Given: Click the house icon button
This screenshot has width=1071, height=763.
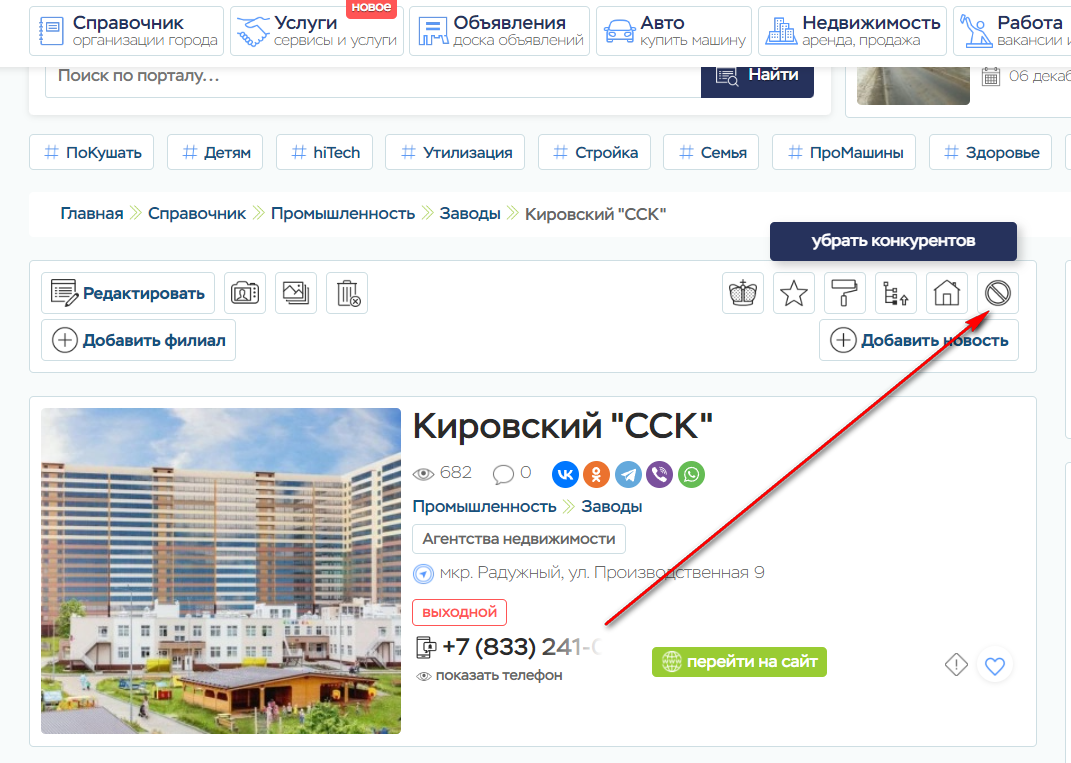Looking at the screenshot, I should click(x=947, y=293).
